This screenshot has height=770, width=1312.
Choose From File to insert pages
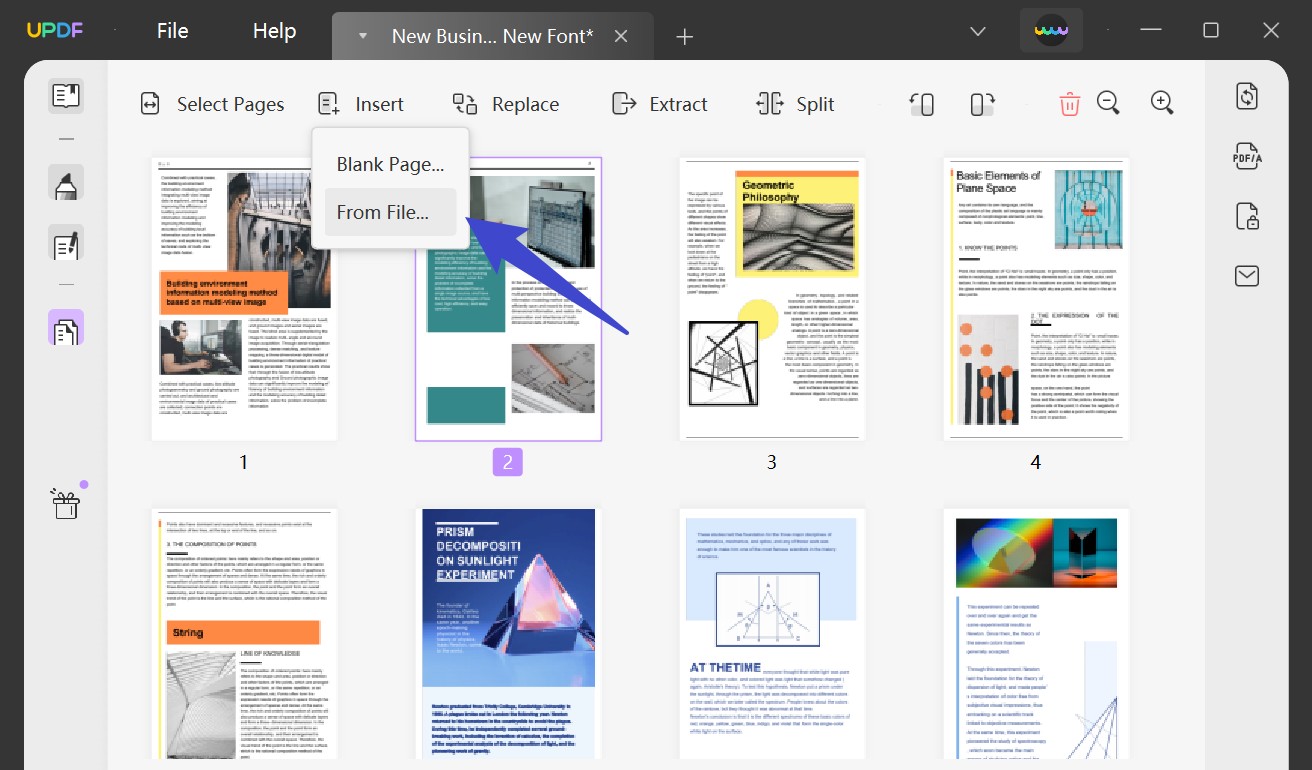(389, 212)
